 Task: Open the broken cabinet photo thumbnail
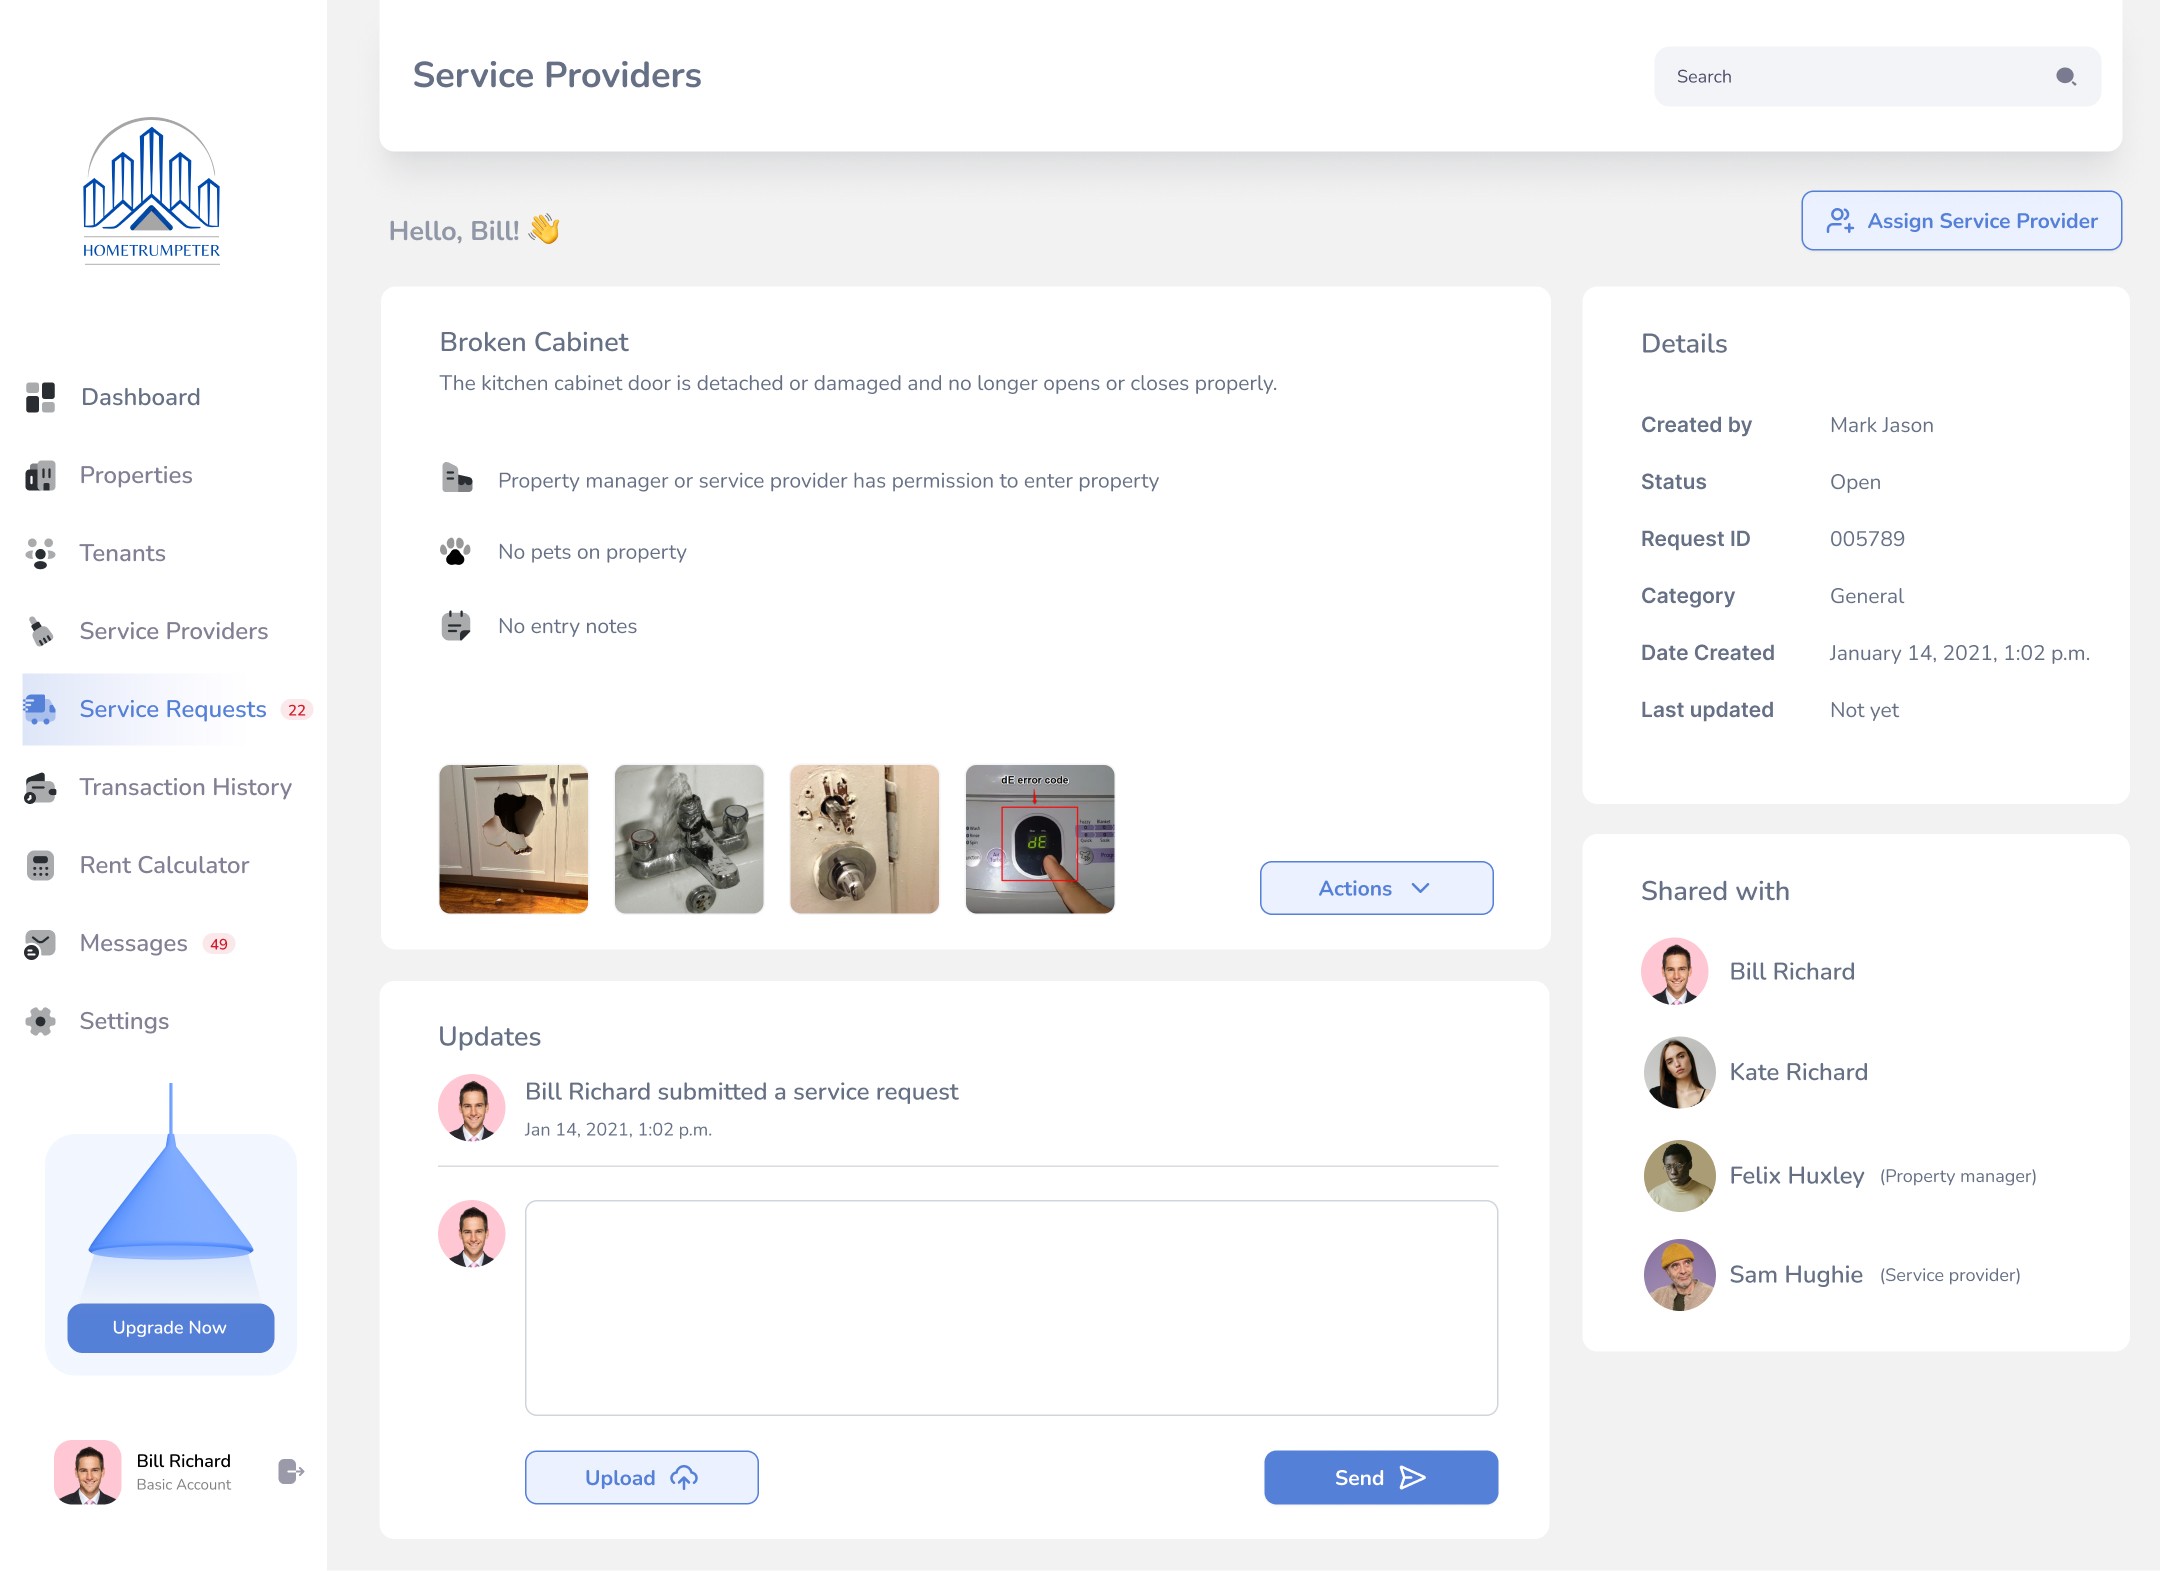pos(513,839)
